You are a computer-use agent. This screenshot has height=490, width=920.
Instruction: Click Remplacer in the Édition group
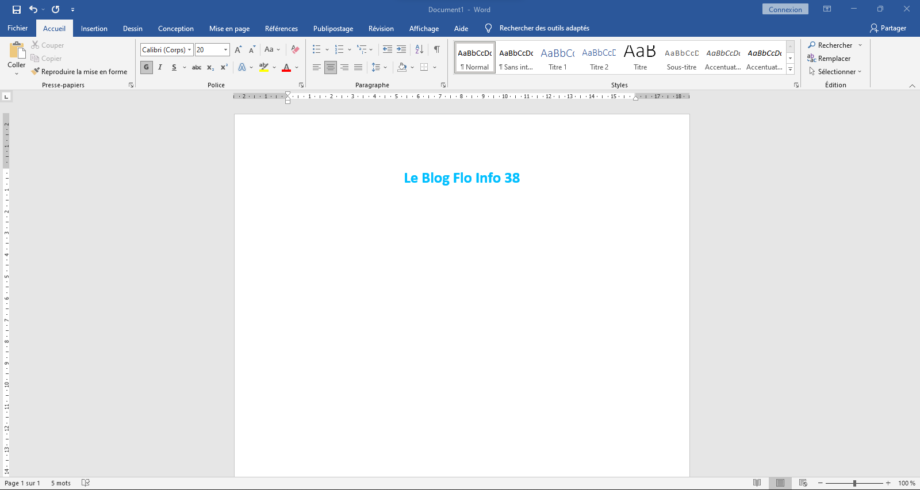tap(829, 59)
